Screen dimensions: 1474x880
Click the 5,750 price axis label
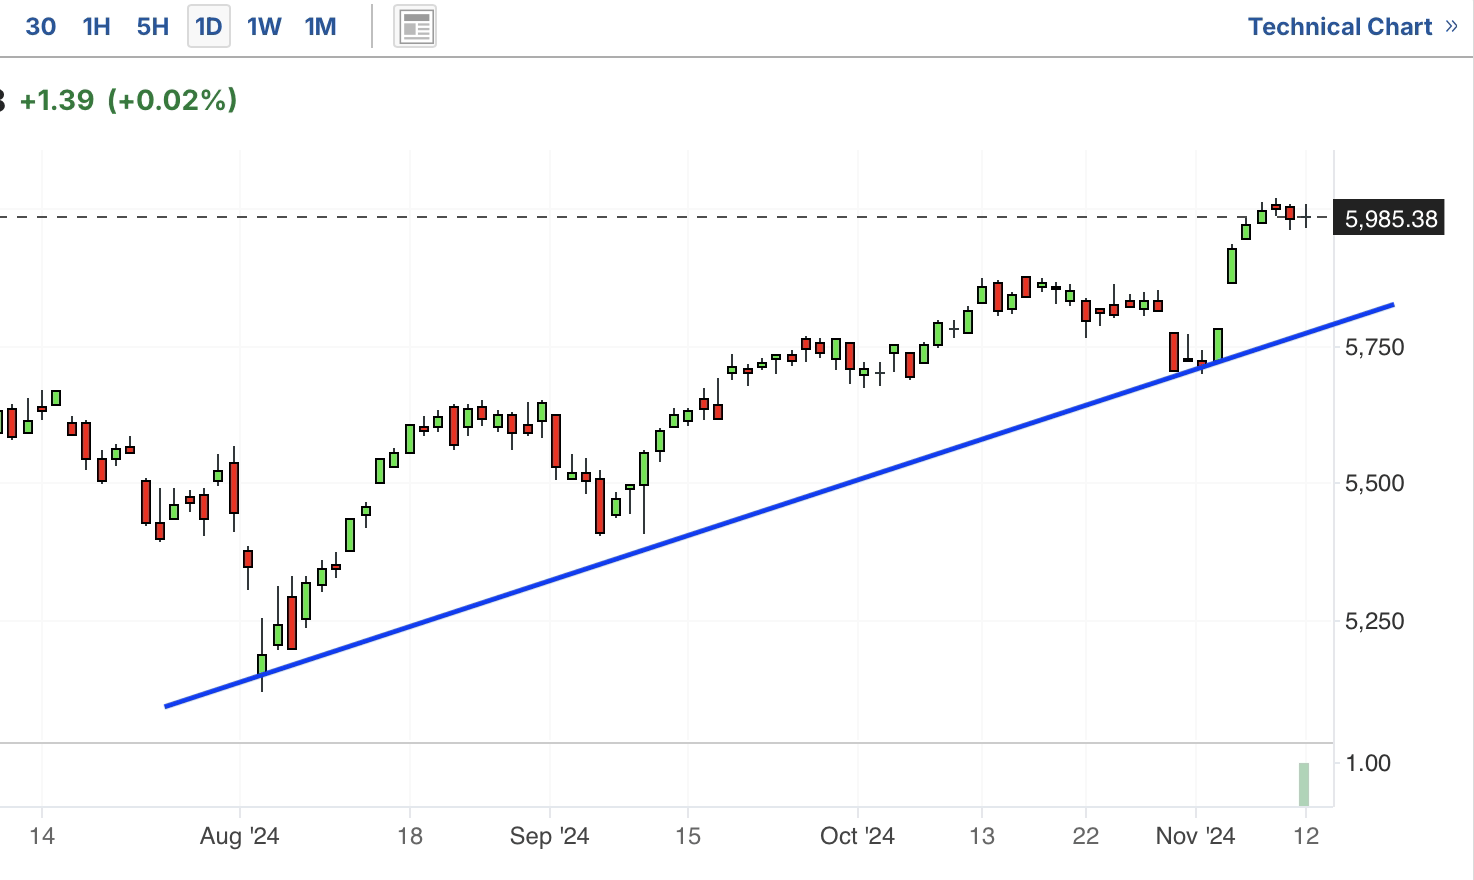1375,347
